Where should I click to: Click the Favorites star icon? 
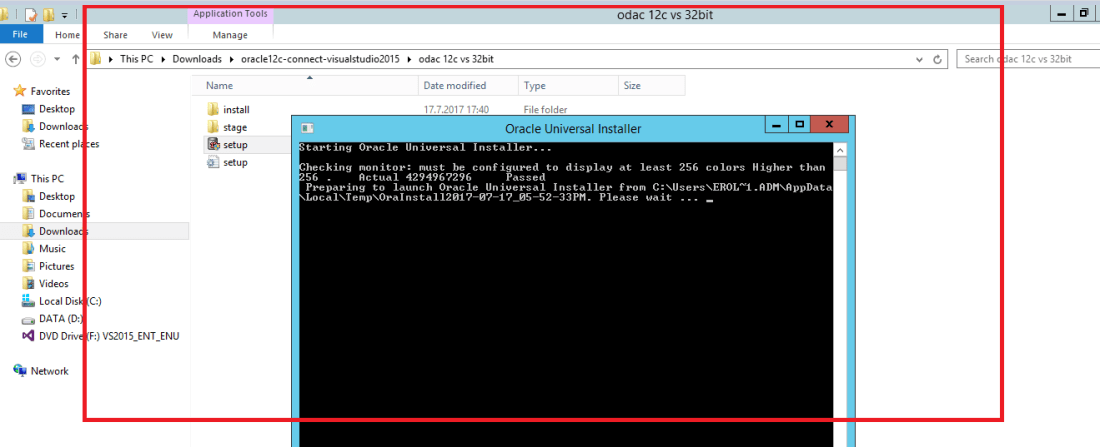pos(20,91)
